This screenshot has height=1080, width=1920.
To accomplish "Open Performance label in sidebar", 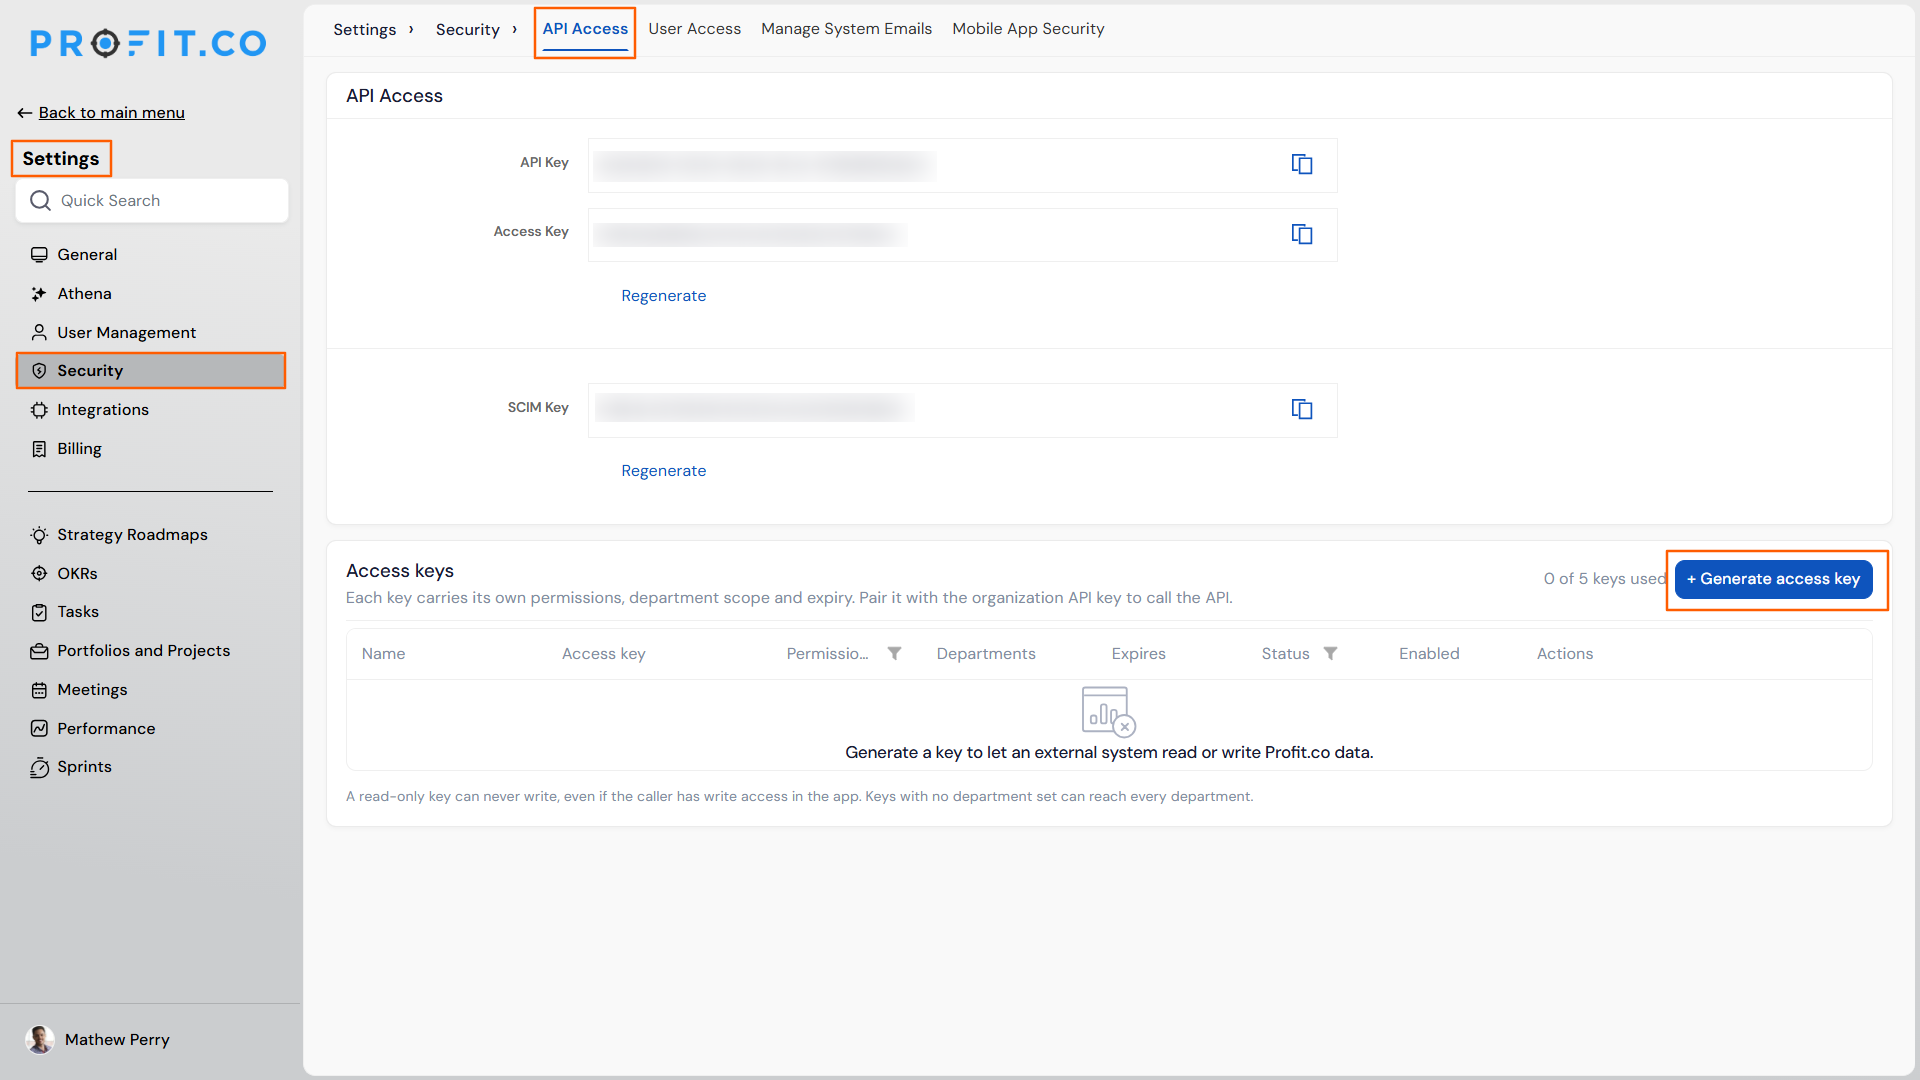I will coord(106,729).
